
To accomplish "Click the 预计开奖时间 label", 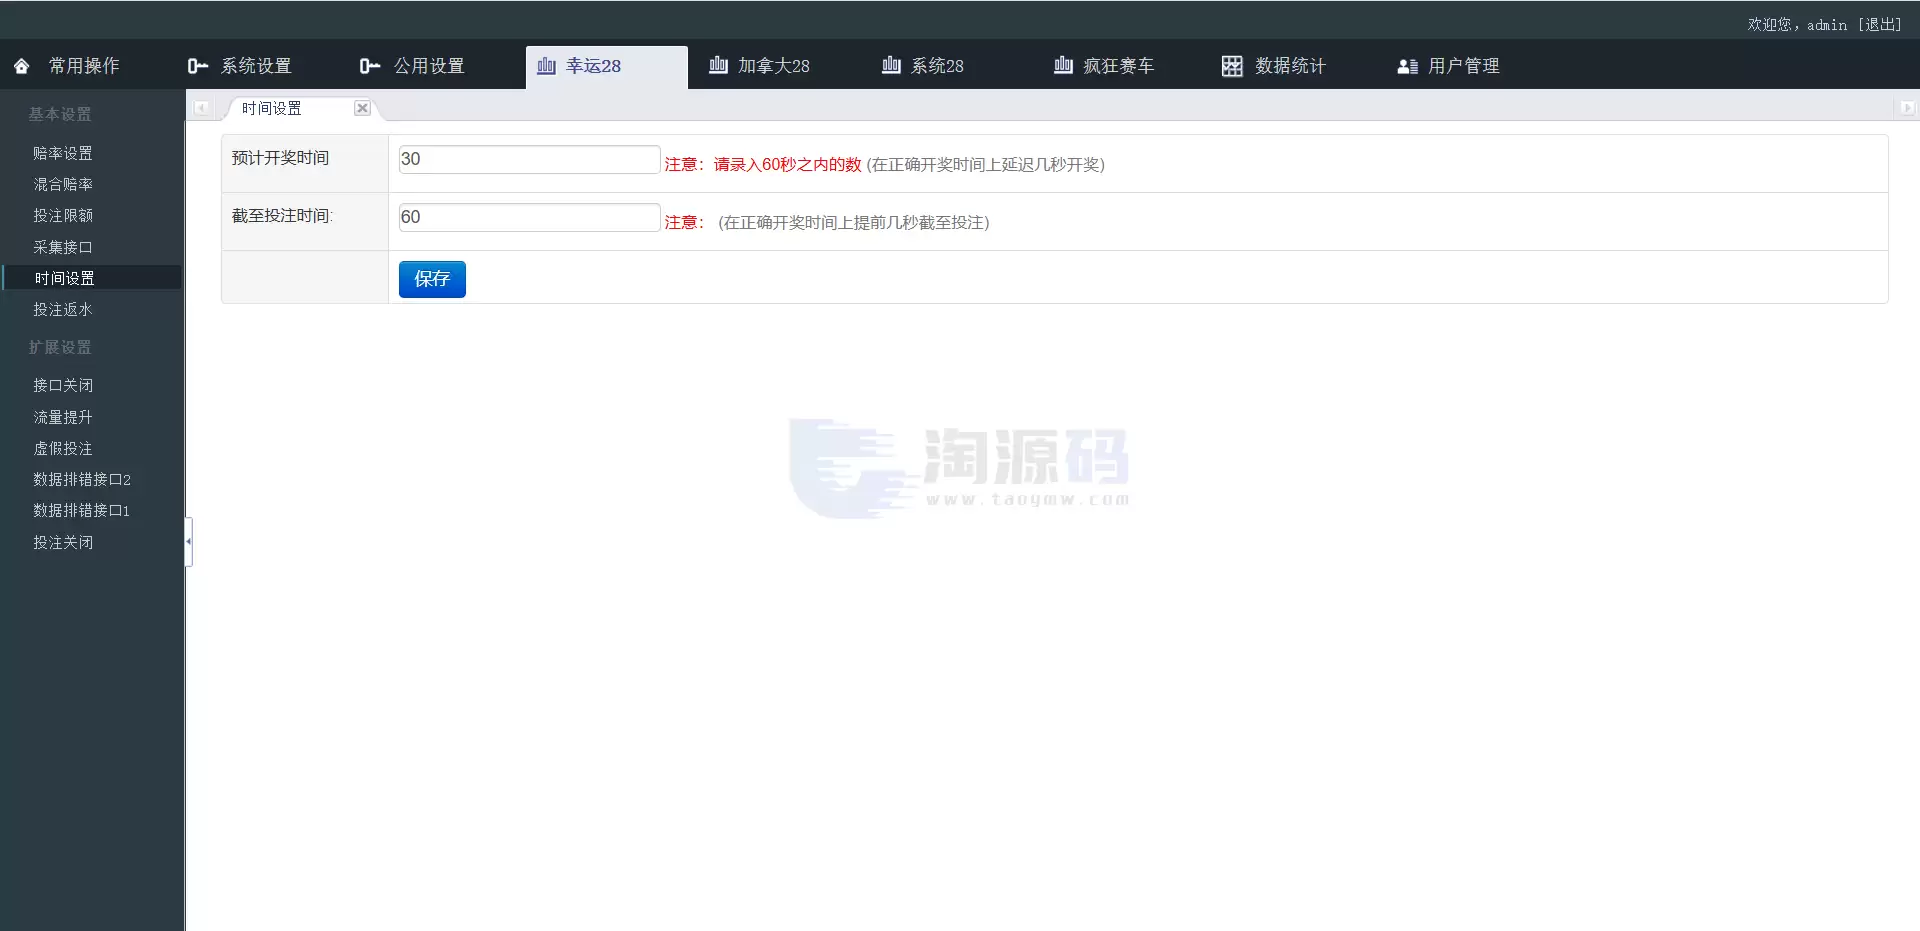I will 280,157.
